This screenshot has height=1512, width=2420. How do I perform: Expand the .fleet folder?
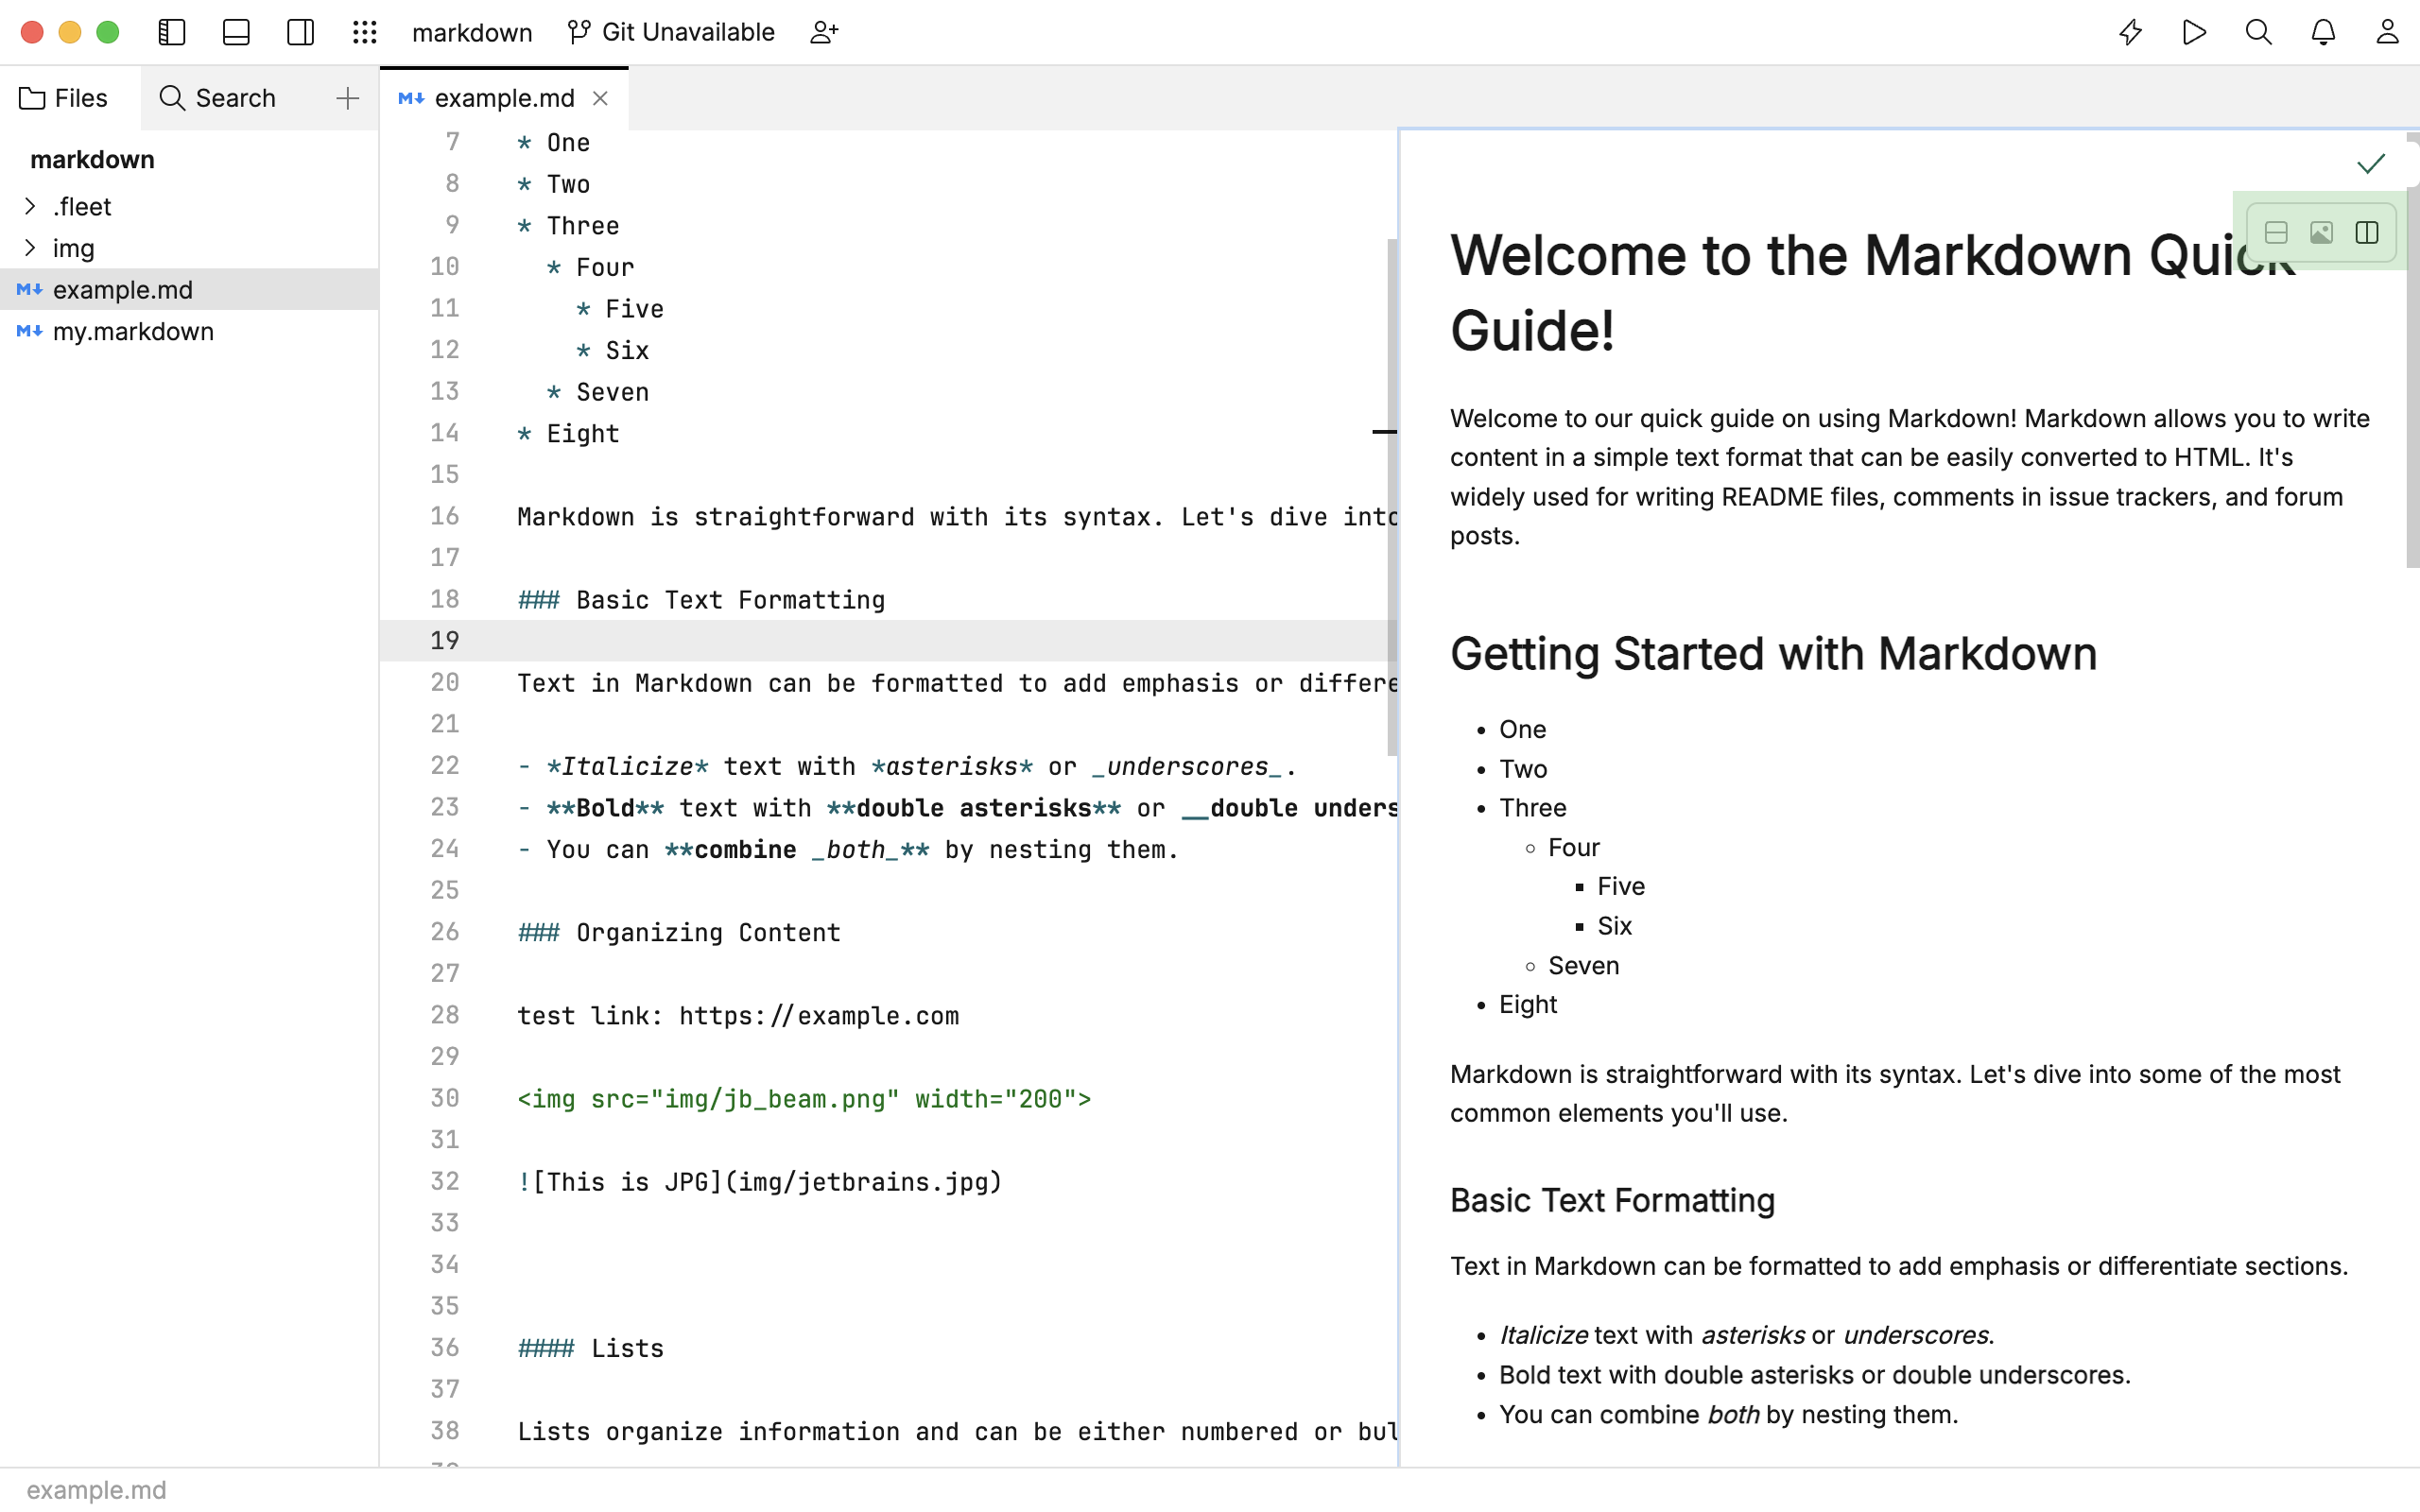(30, 206)
